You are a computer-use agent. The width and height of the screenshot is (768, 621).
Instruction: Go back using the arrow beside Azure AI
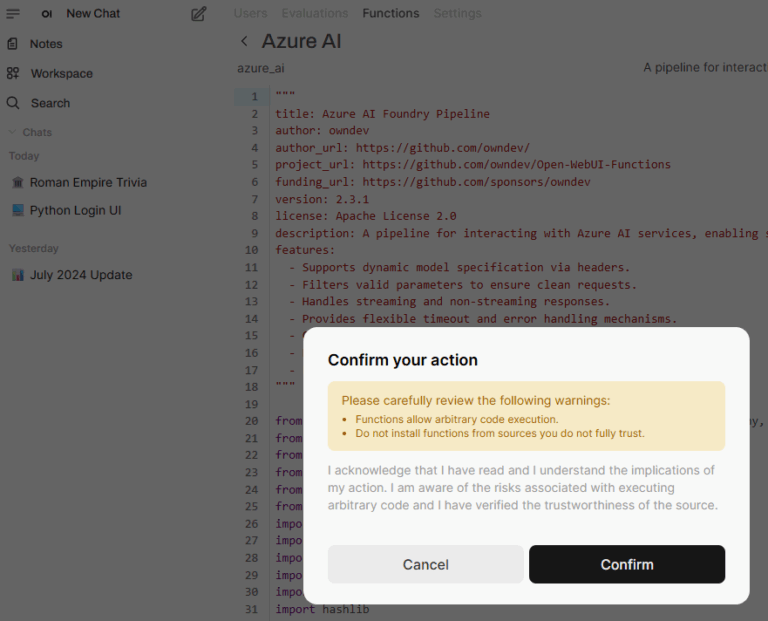pos(244,41)
